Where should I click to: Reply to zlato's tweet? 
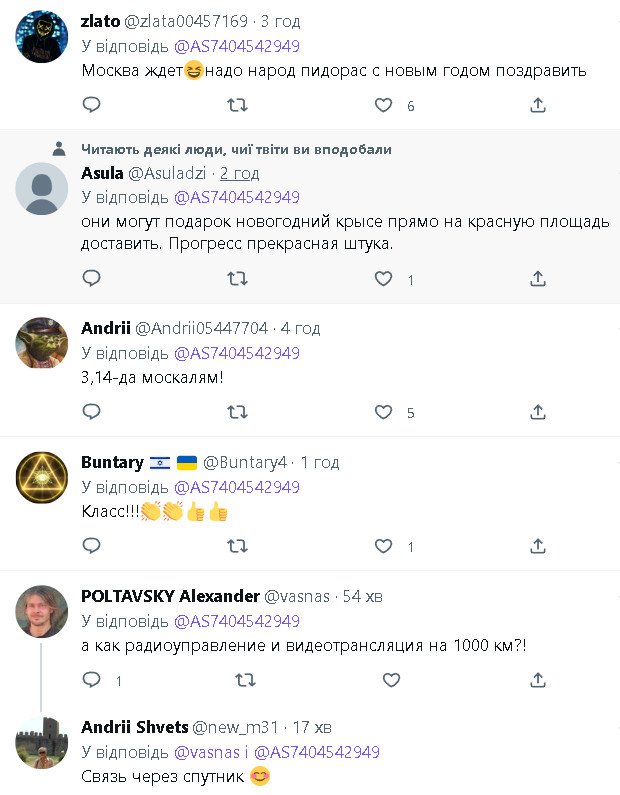point(91,105)
